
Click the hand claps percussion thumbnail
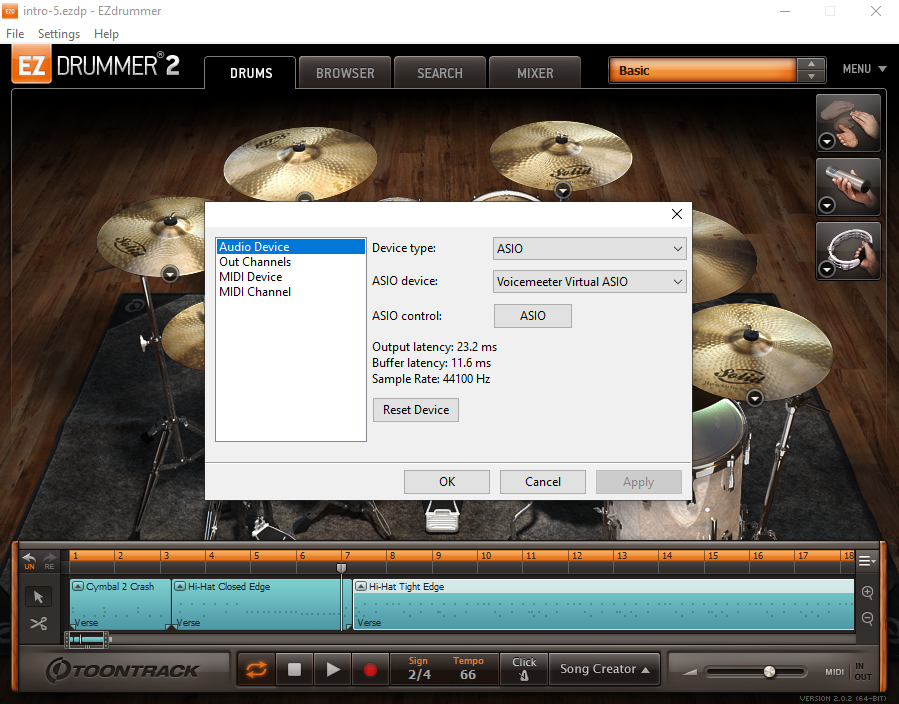848,123
